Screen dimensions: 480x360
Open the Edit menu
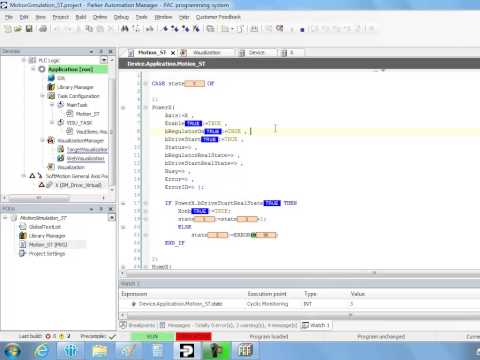pos(24,17)
